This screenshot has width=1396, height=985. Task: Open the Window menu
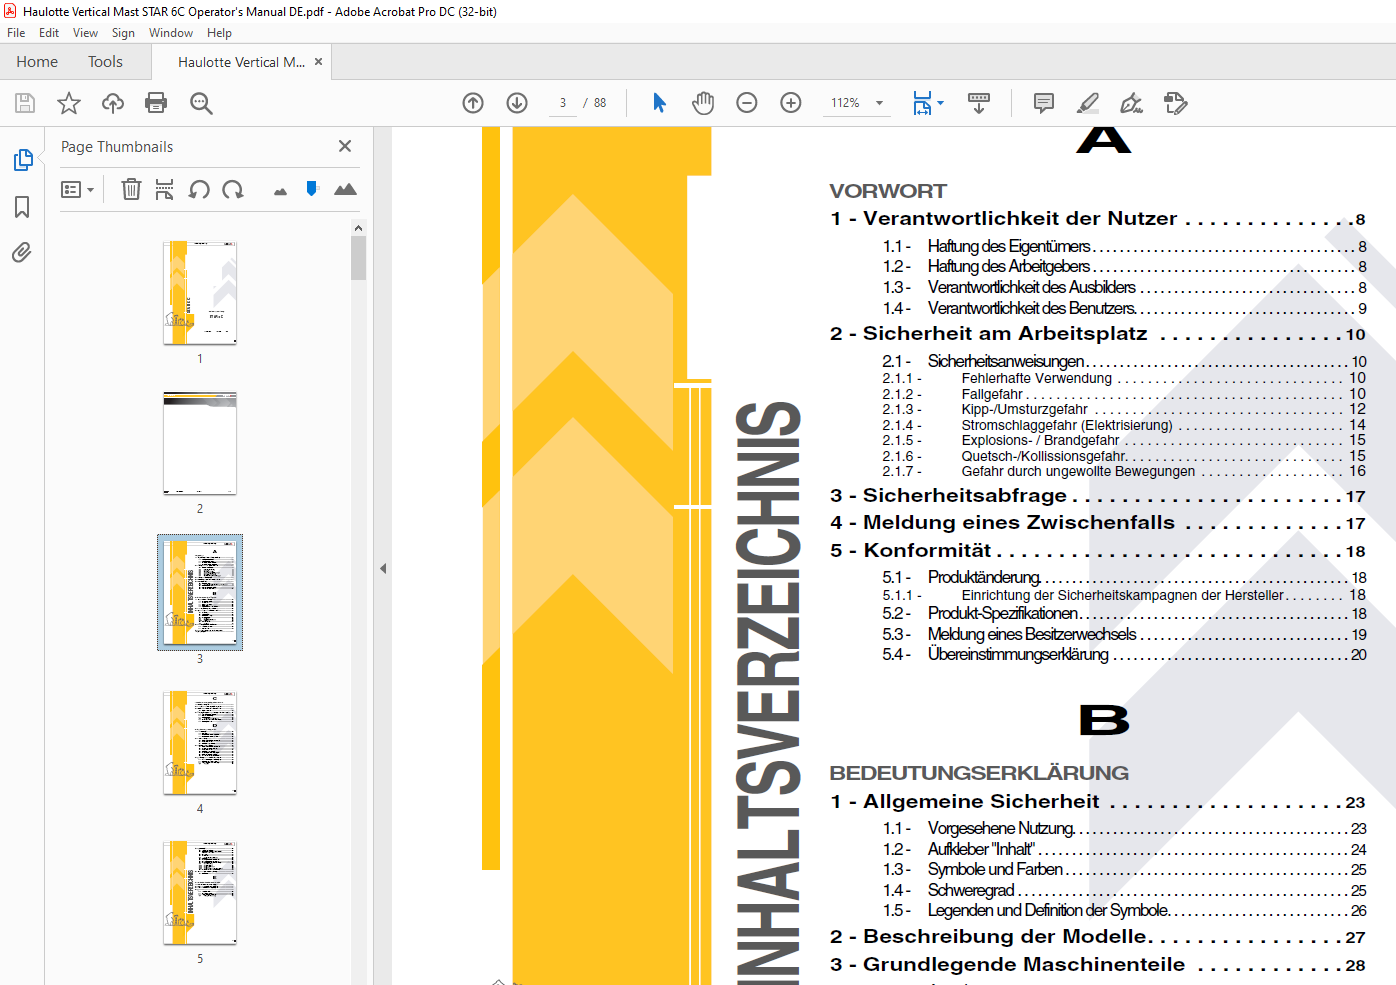click(x=171, y=33)
